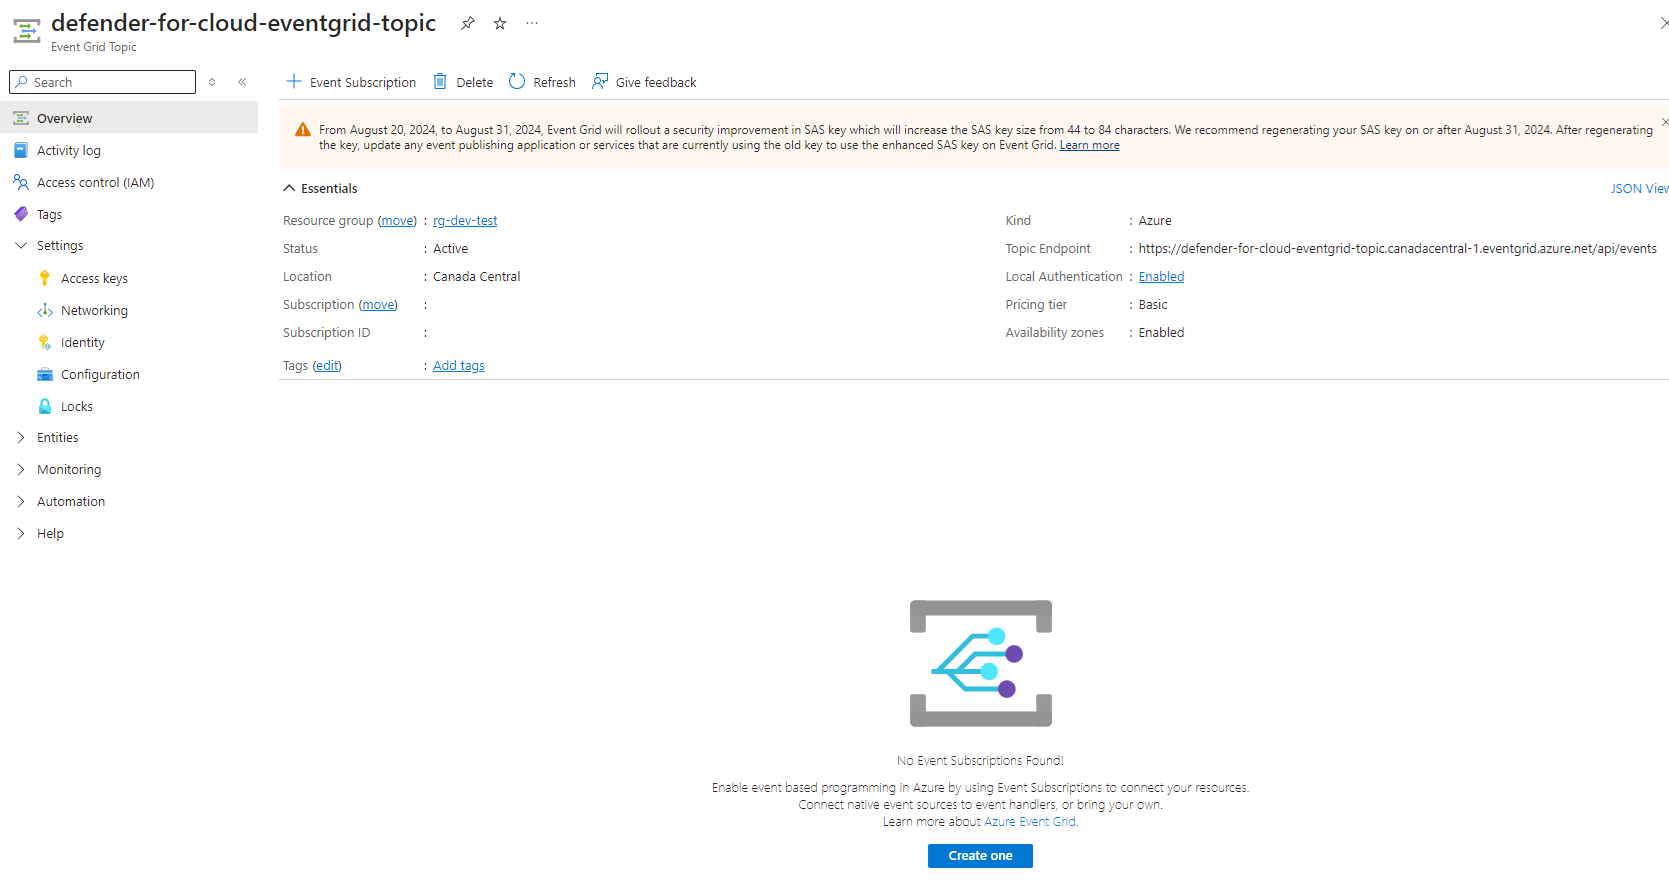
Task: Click the sidebar expand/collapse diamond icon
Action: [212, 82]
